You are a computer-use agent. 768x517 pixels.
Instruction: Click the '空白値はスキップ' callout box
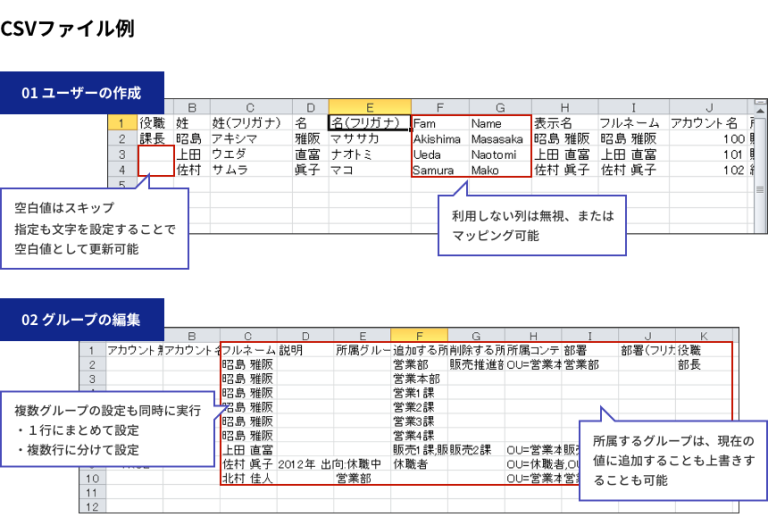tap(95, 230)
